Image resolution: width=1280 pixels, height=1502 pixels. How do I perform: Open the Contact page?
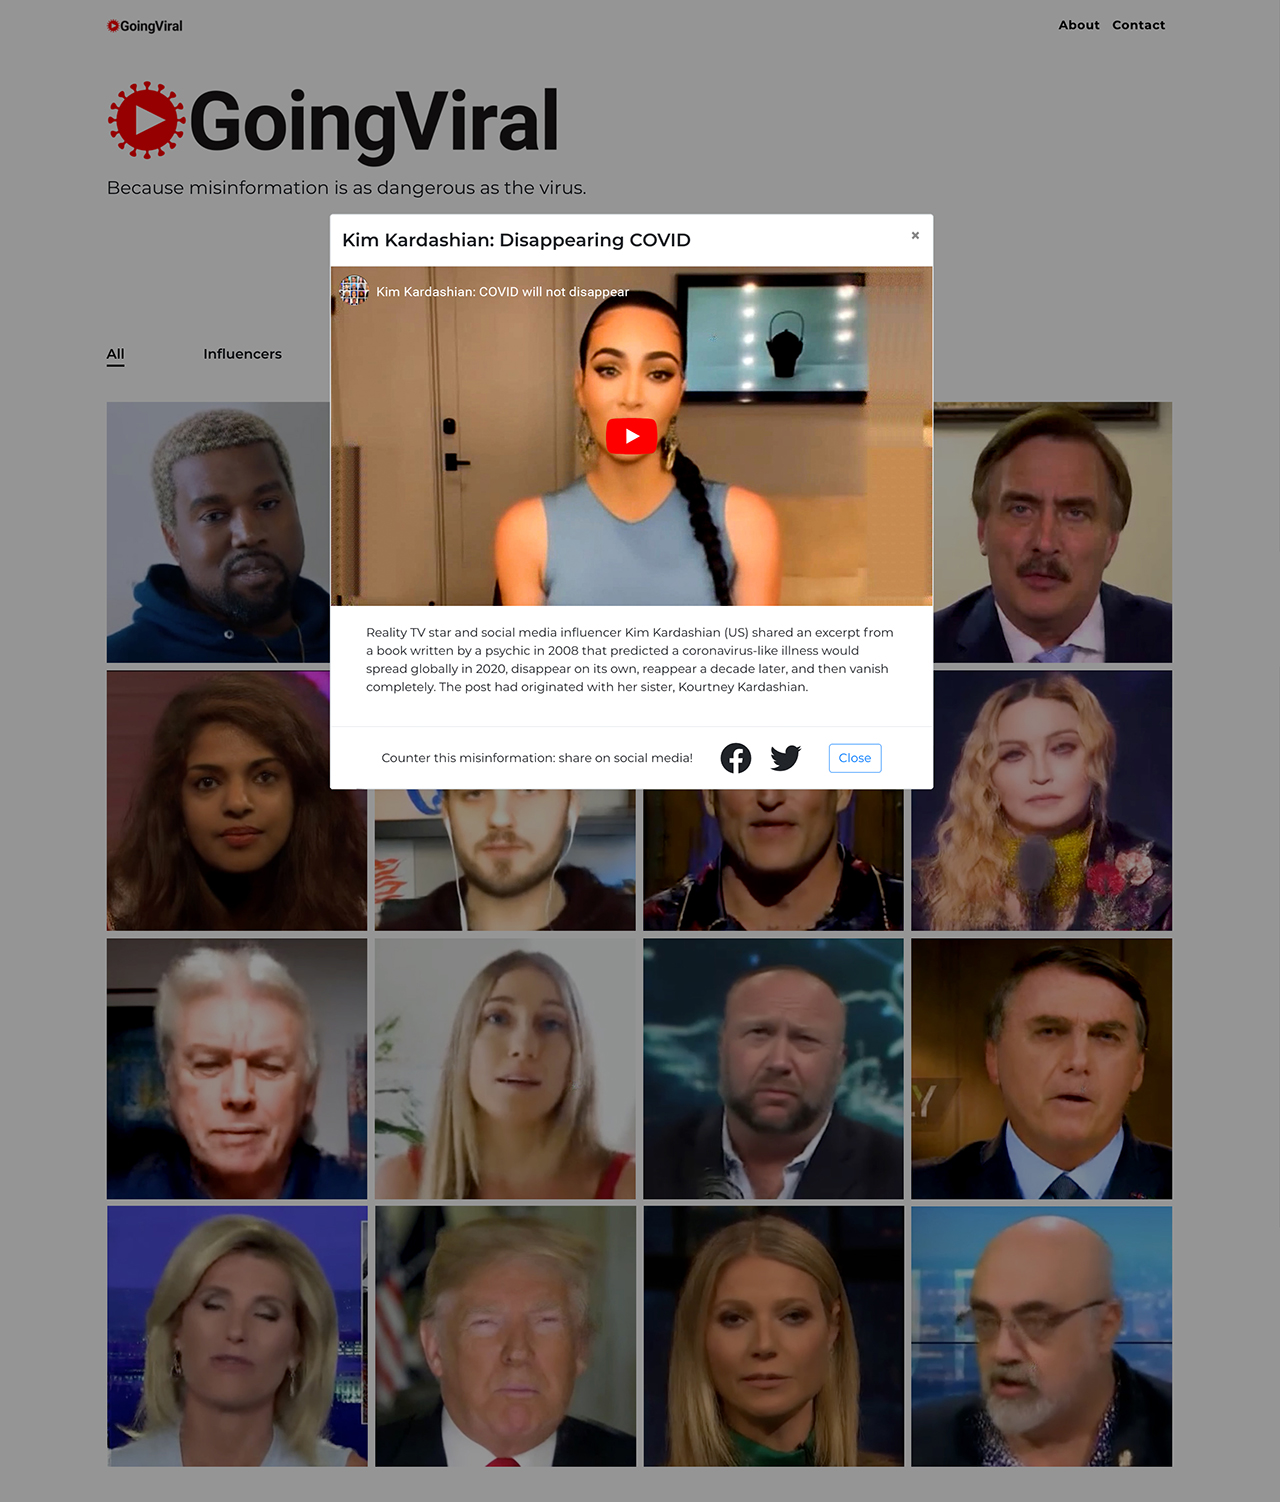[1139, 25]
